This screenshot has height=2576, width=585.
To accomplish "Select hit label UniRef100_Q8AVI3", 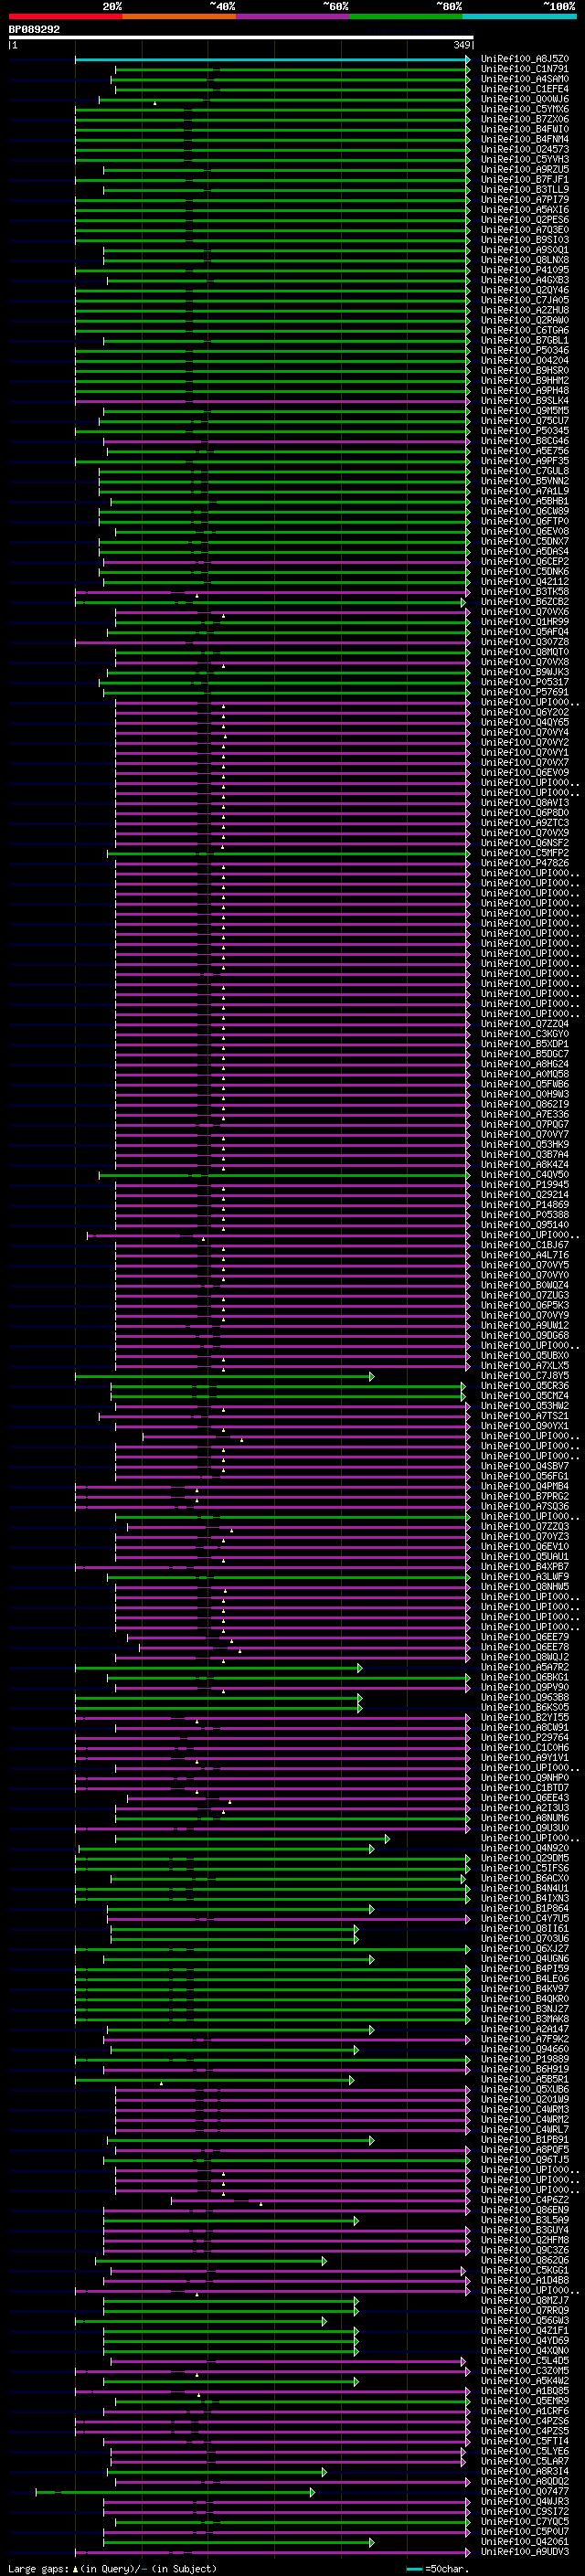I will coord(525,803).
